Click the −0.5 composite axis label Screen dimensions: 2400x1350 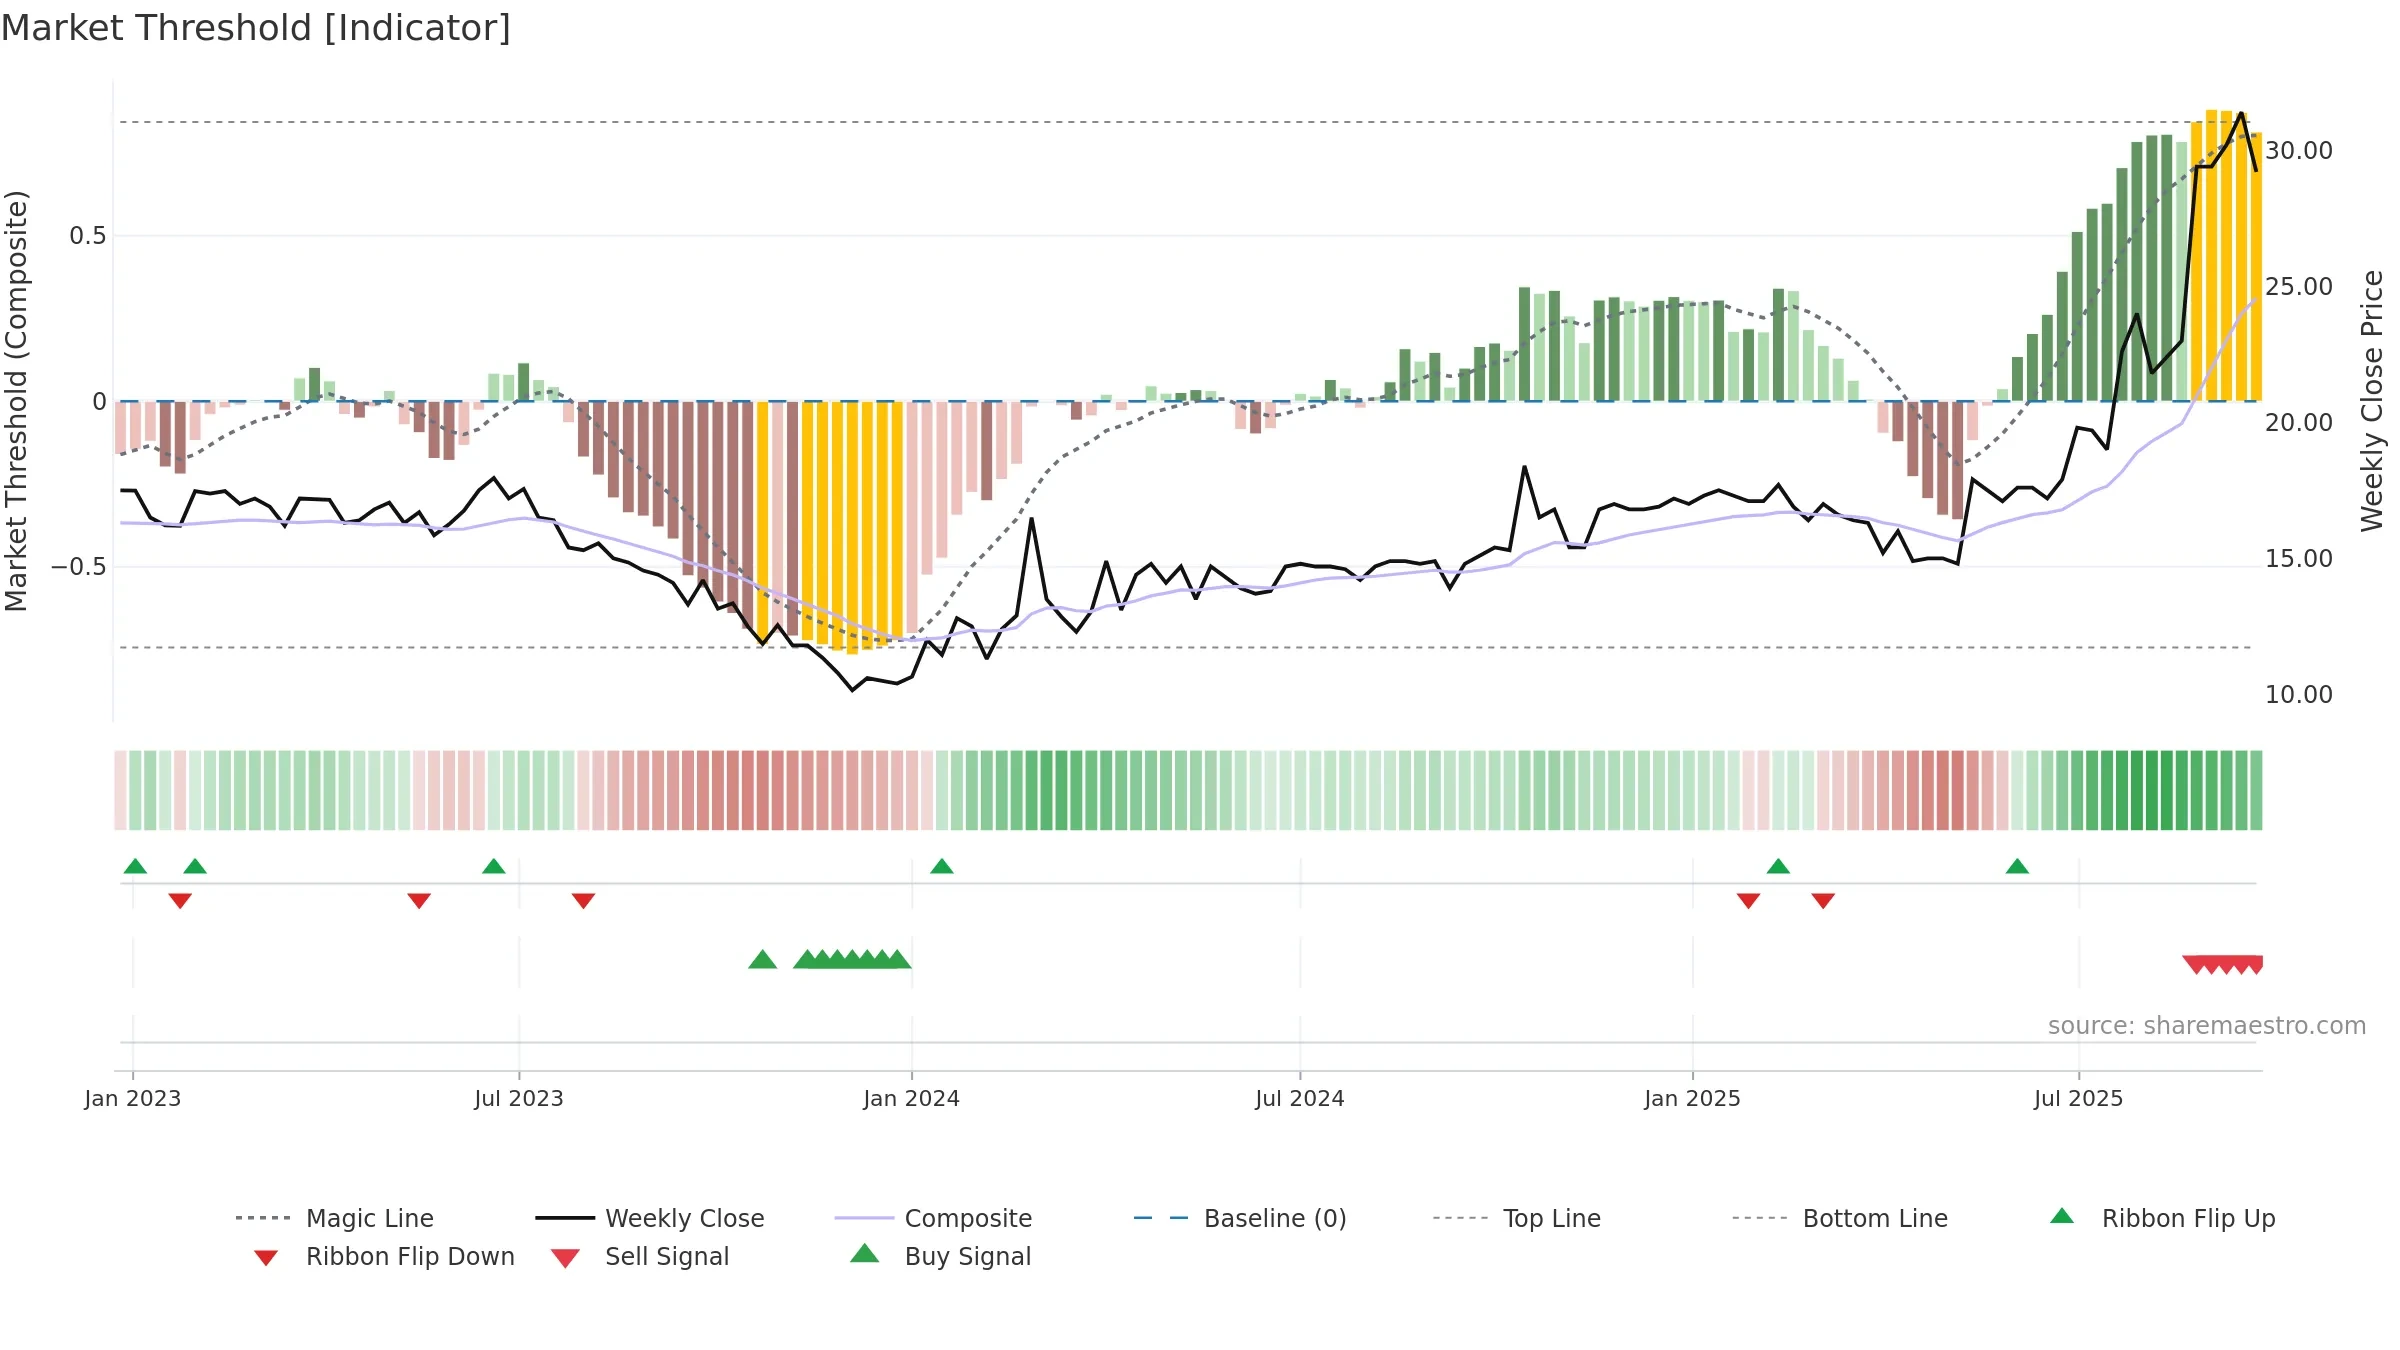tap(79, 567)
